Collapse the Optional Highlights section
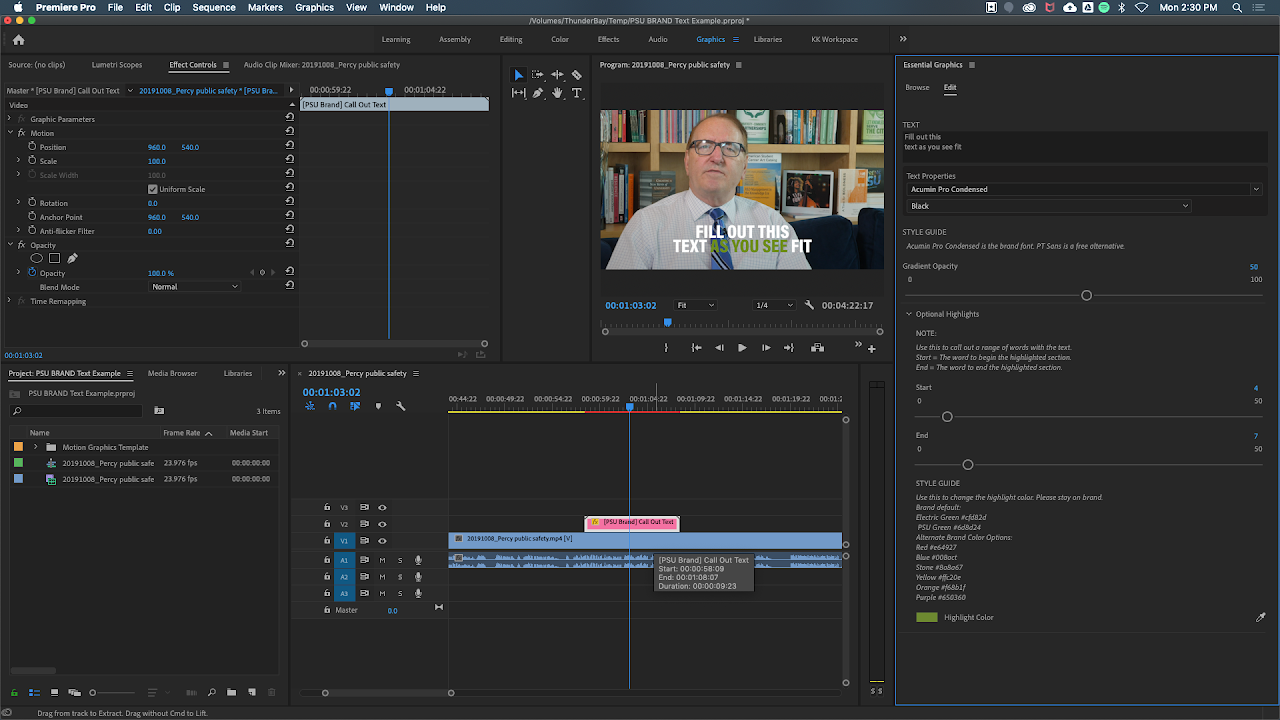The height and width of the screenshot is (720, 1280). click(910, 313)
